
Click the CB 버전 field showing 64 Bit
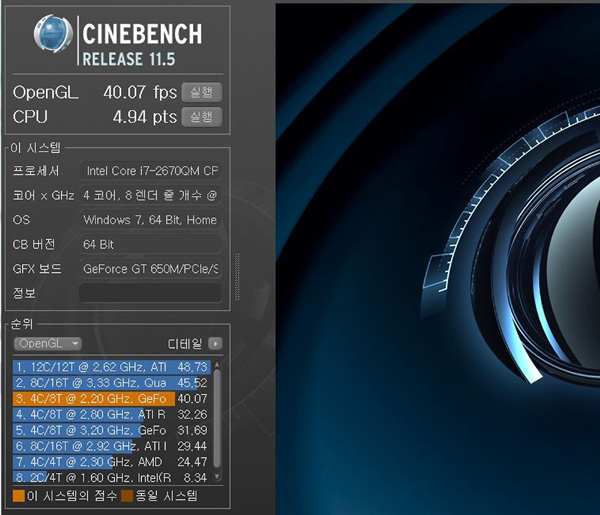150,244
